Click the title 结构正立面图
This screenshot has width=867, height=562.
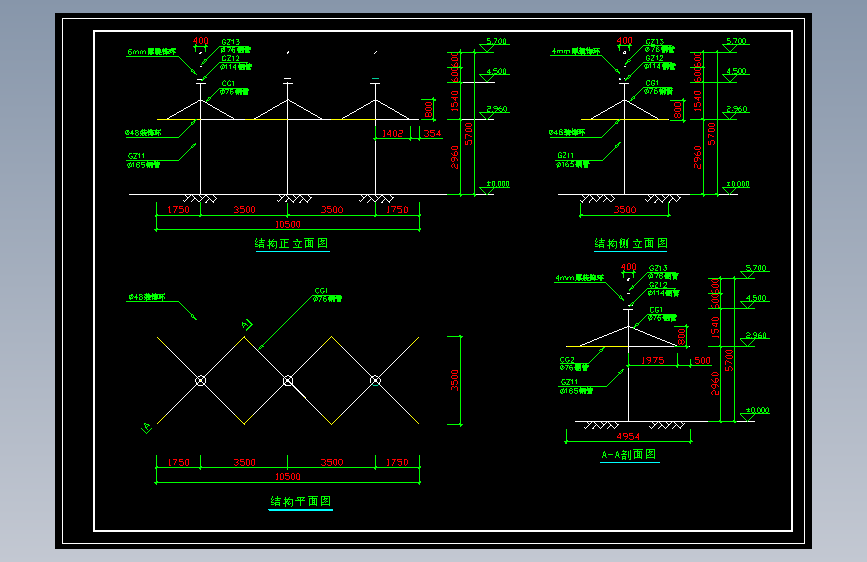[291, 243]
